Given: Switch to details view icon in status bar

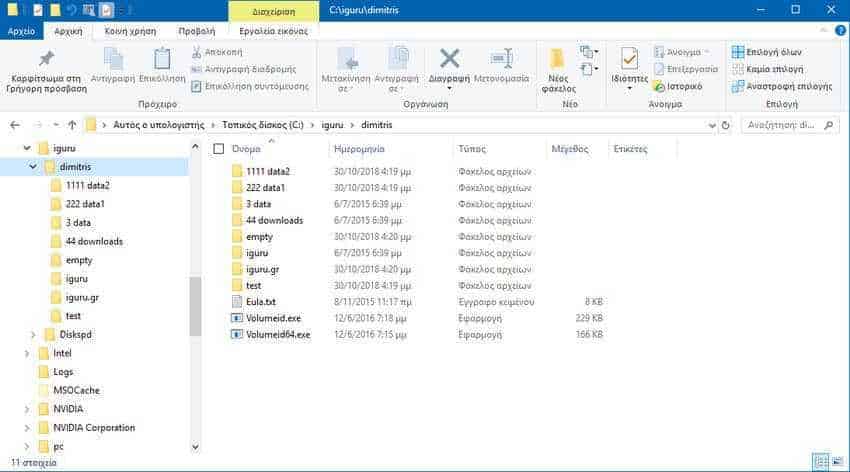Looking at the screenshot, I should (x=821, y=462).
